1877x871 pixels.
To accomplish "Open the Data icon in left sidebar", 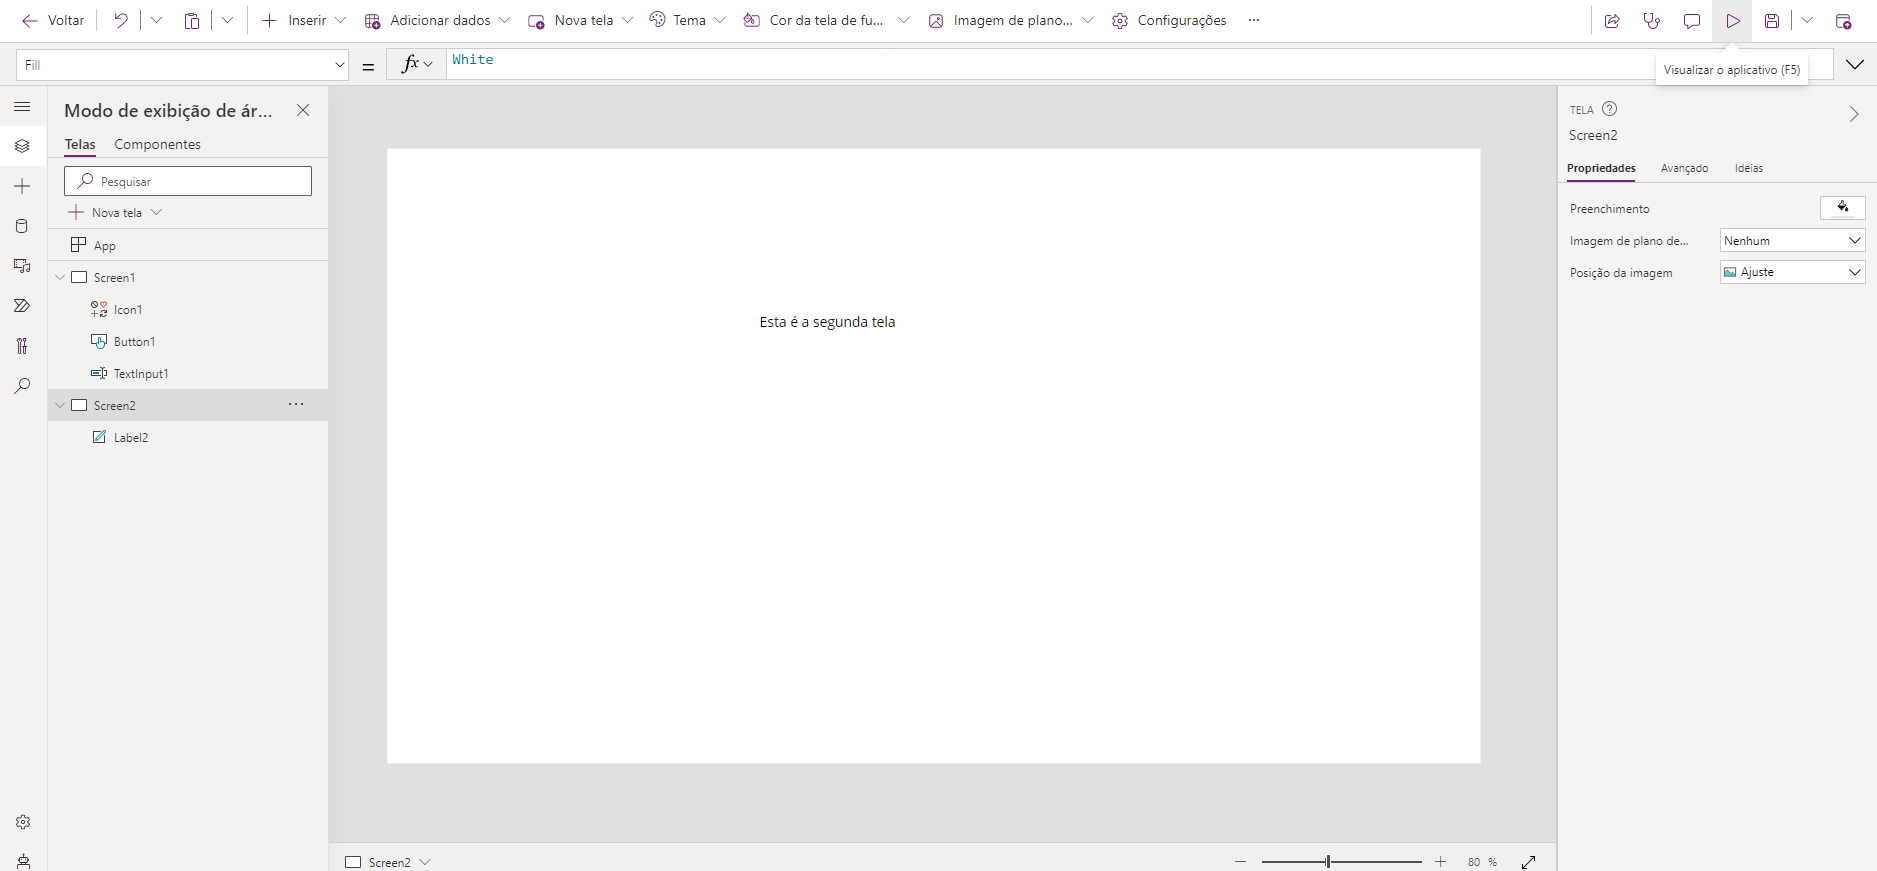I will [22, 226].
